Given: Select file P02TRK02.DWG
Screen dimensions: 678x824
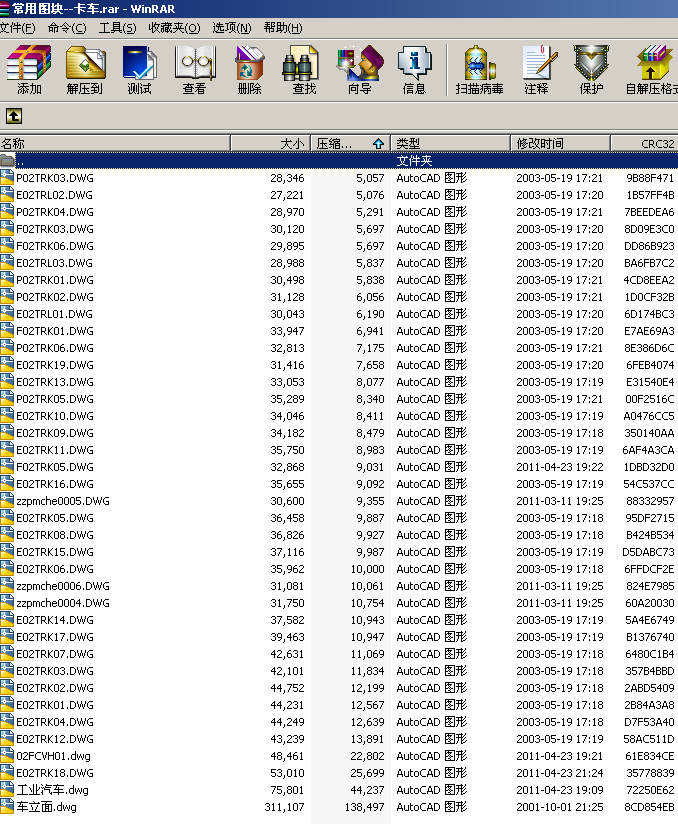Looking at the screenshot, I should (55, 297).
